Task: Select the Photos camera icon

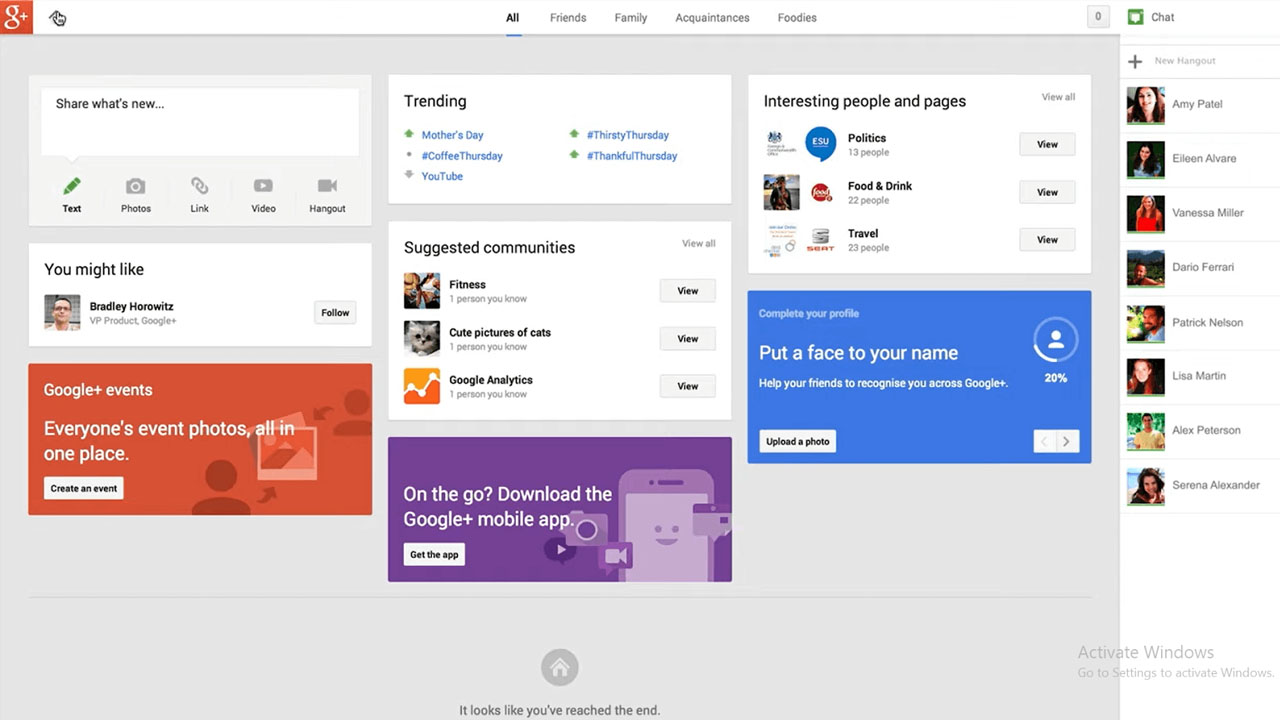Action: pos(135,186)
